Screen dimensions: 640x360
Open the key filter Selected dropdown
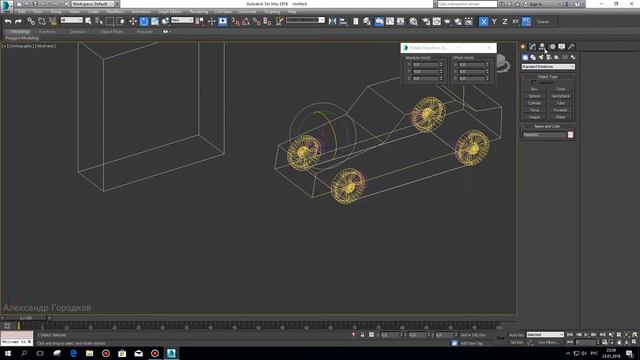pyautogui.click(x=545, y=334)
